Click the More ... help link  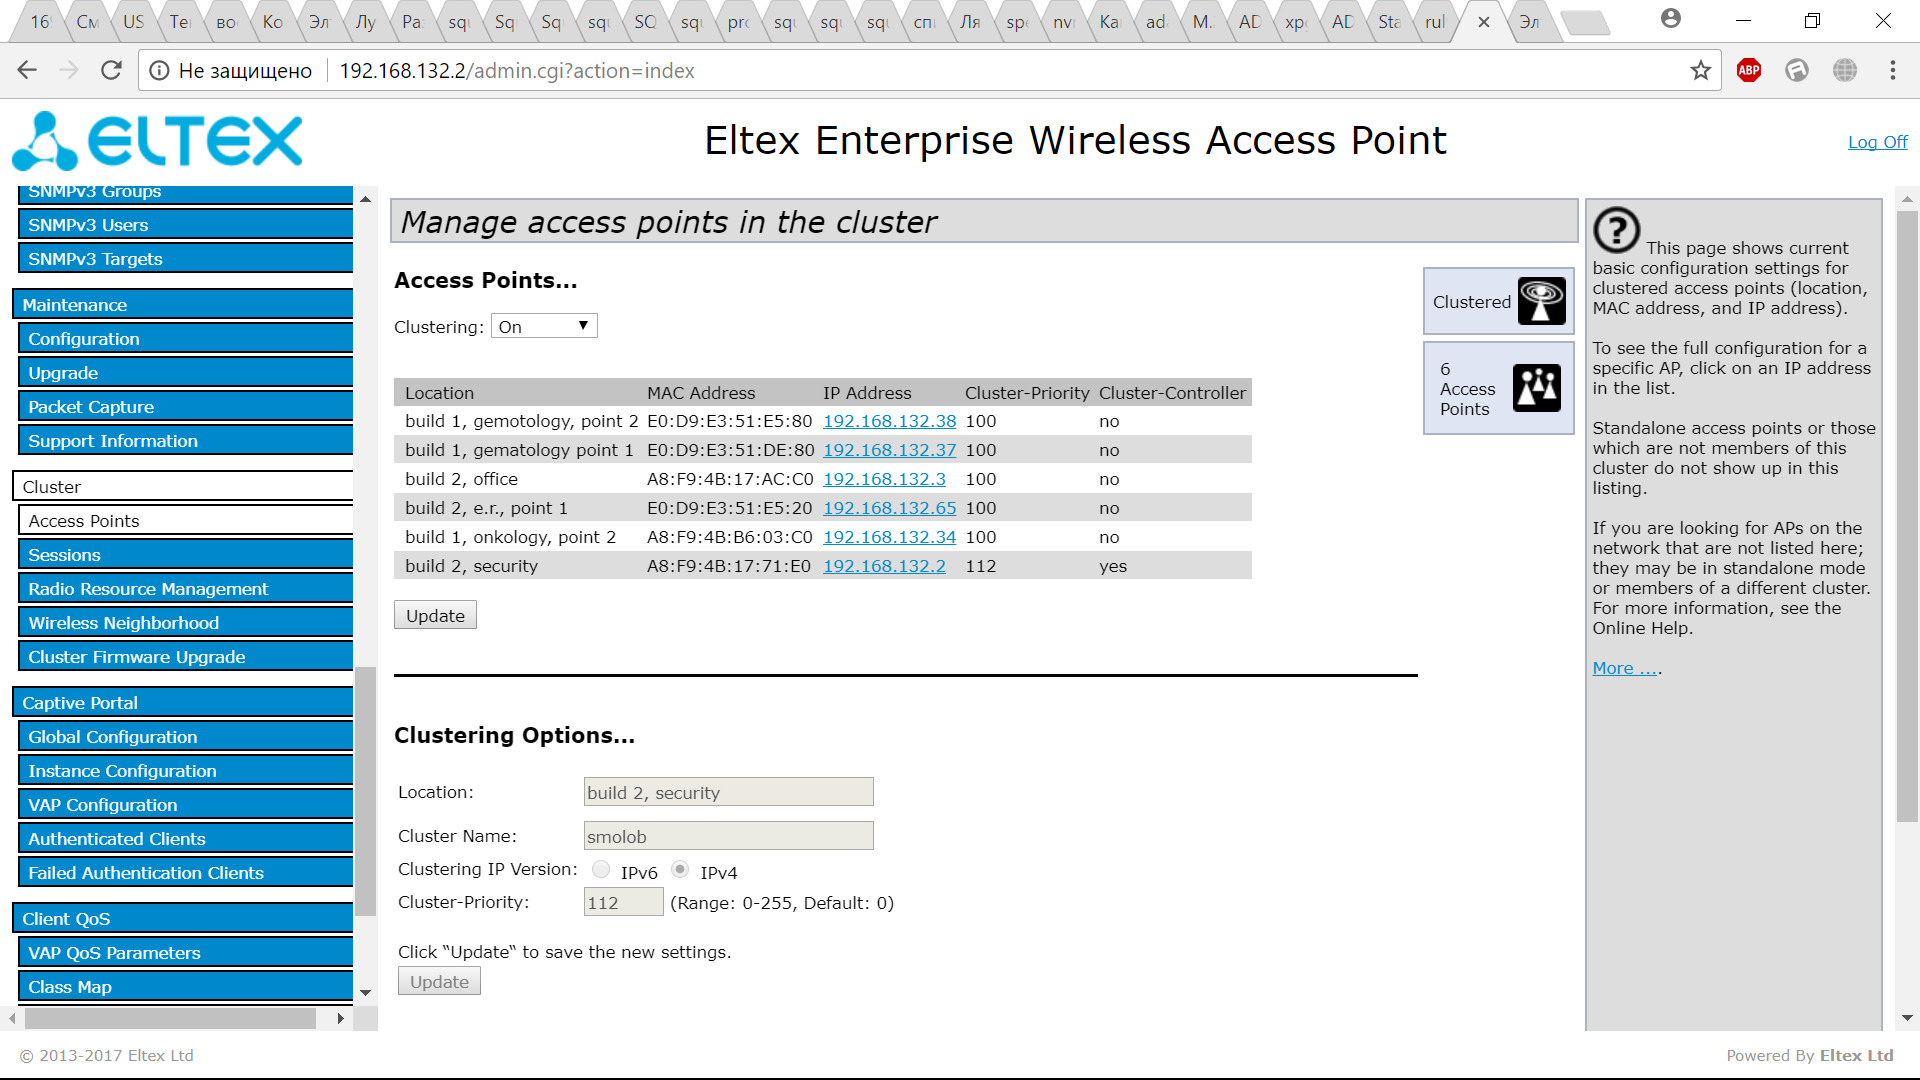pyautogui.click(x=1625, y=668)
